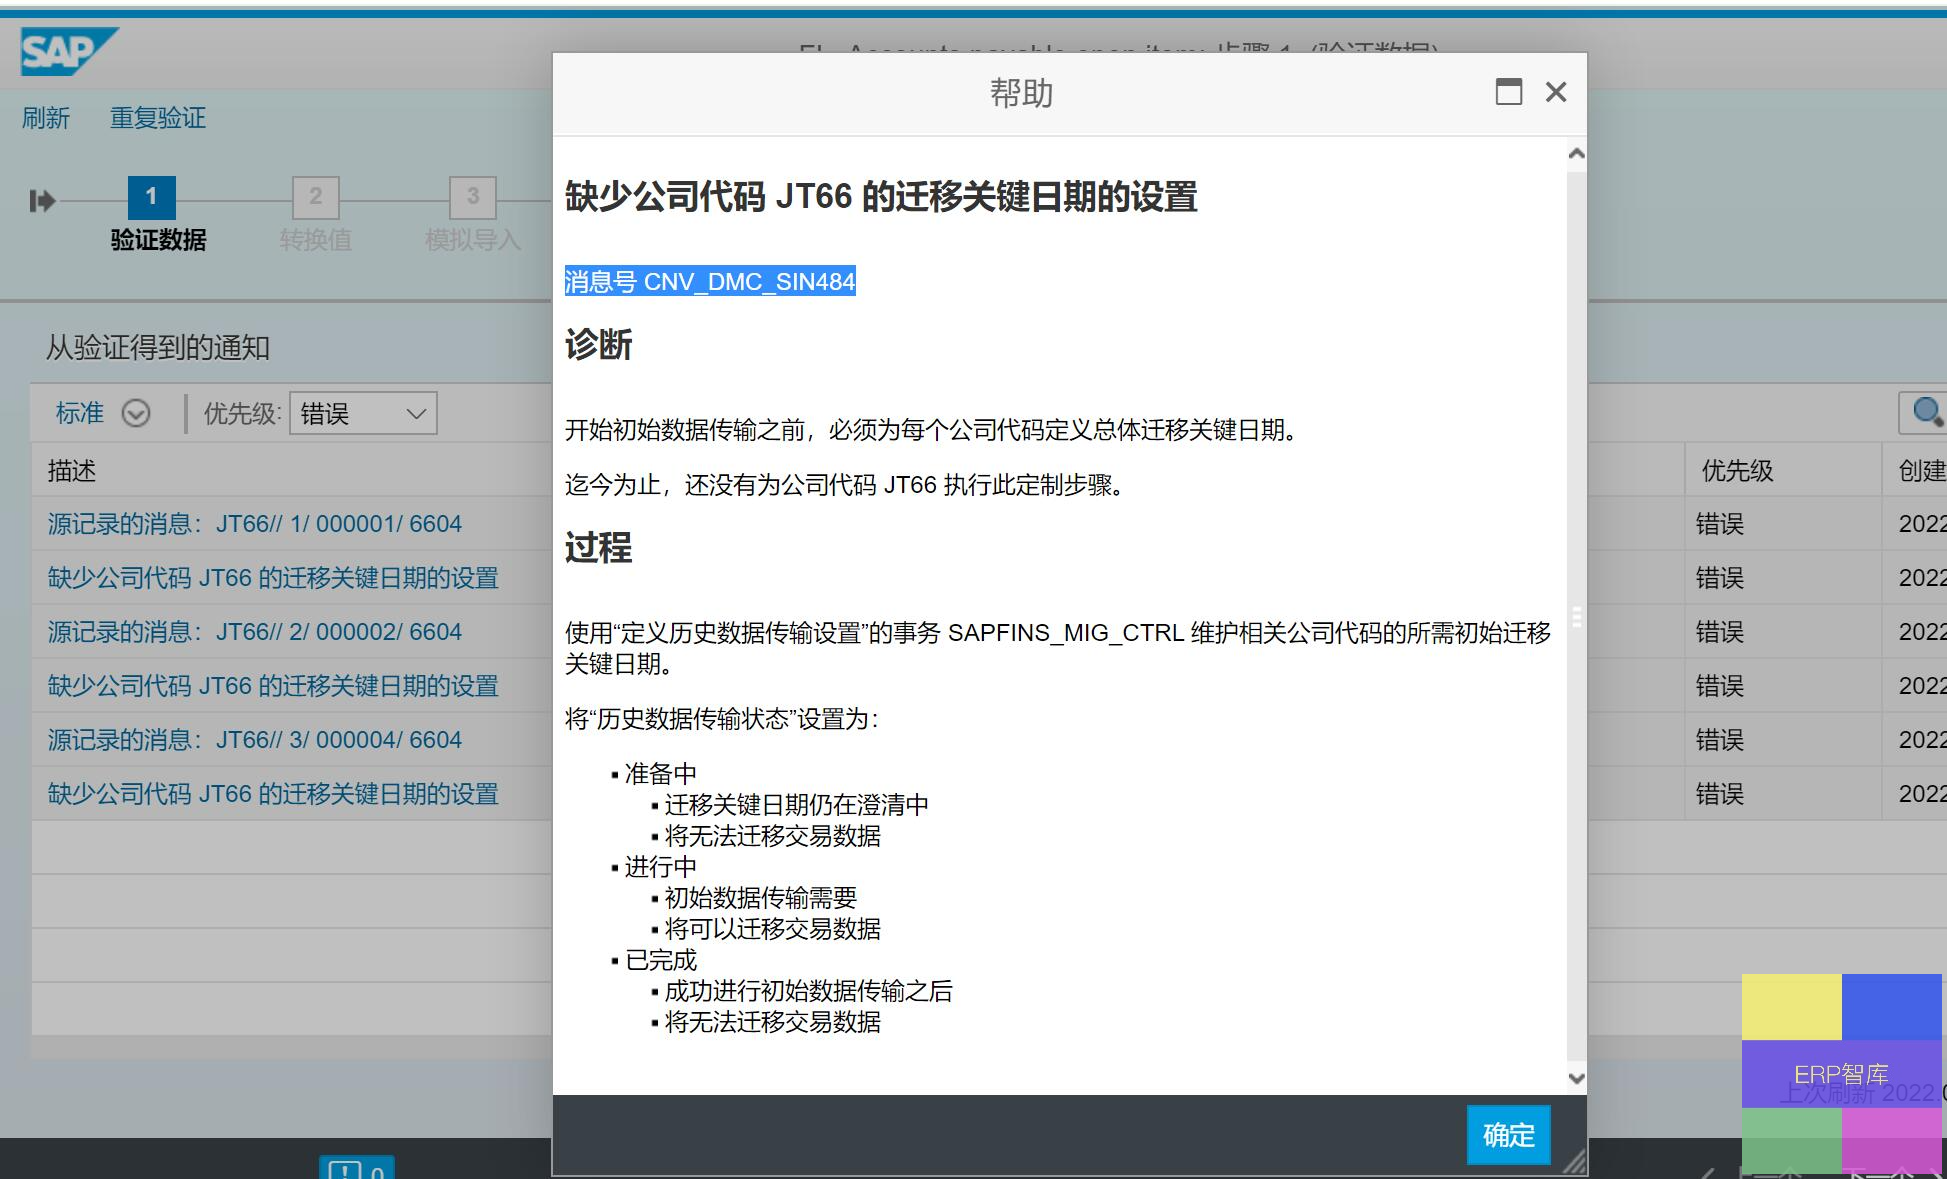Viewport: 1947px width, 1179px height.
Task: Click the help heading 缺少公司代码 JT66 的迁移关键日期的设置
Action: point(881,196)
